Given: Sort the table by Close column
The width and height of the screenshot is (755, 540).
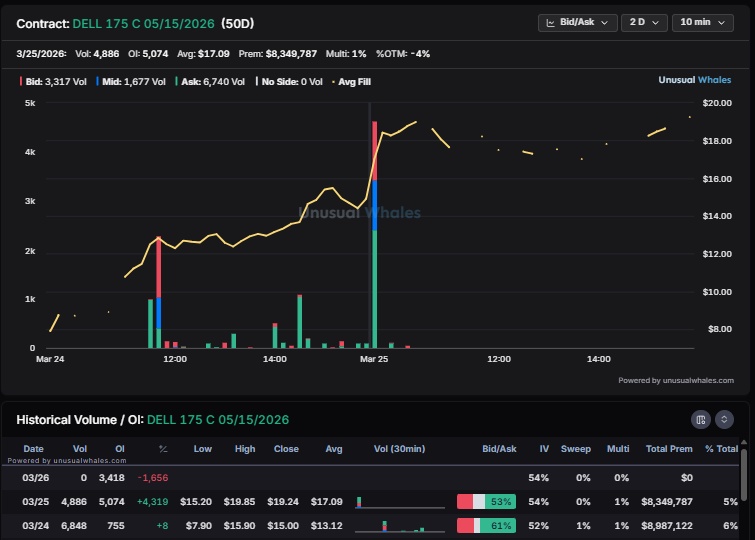Looking at the screenshot, I should (x=286, y=449).
